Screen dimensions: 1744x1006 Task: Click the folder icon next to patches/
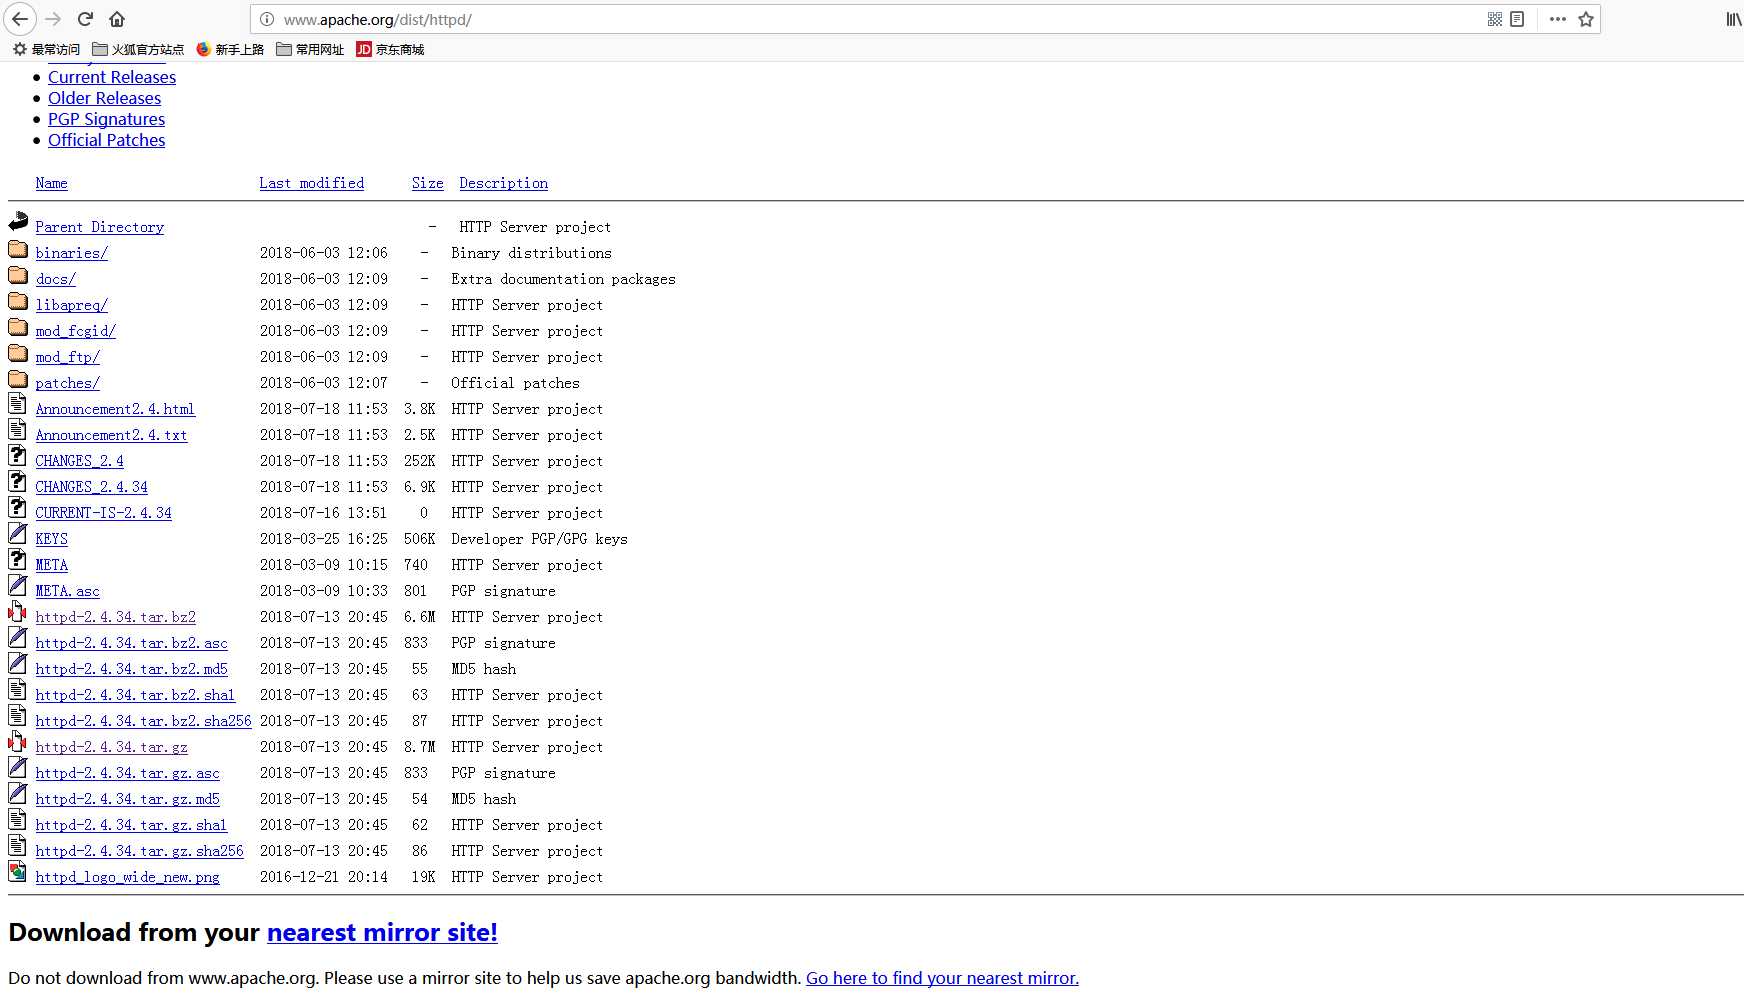[x=18, y=379]
